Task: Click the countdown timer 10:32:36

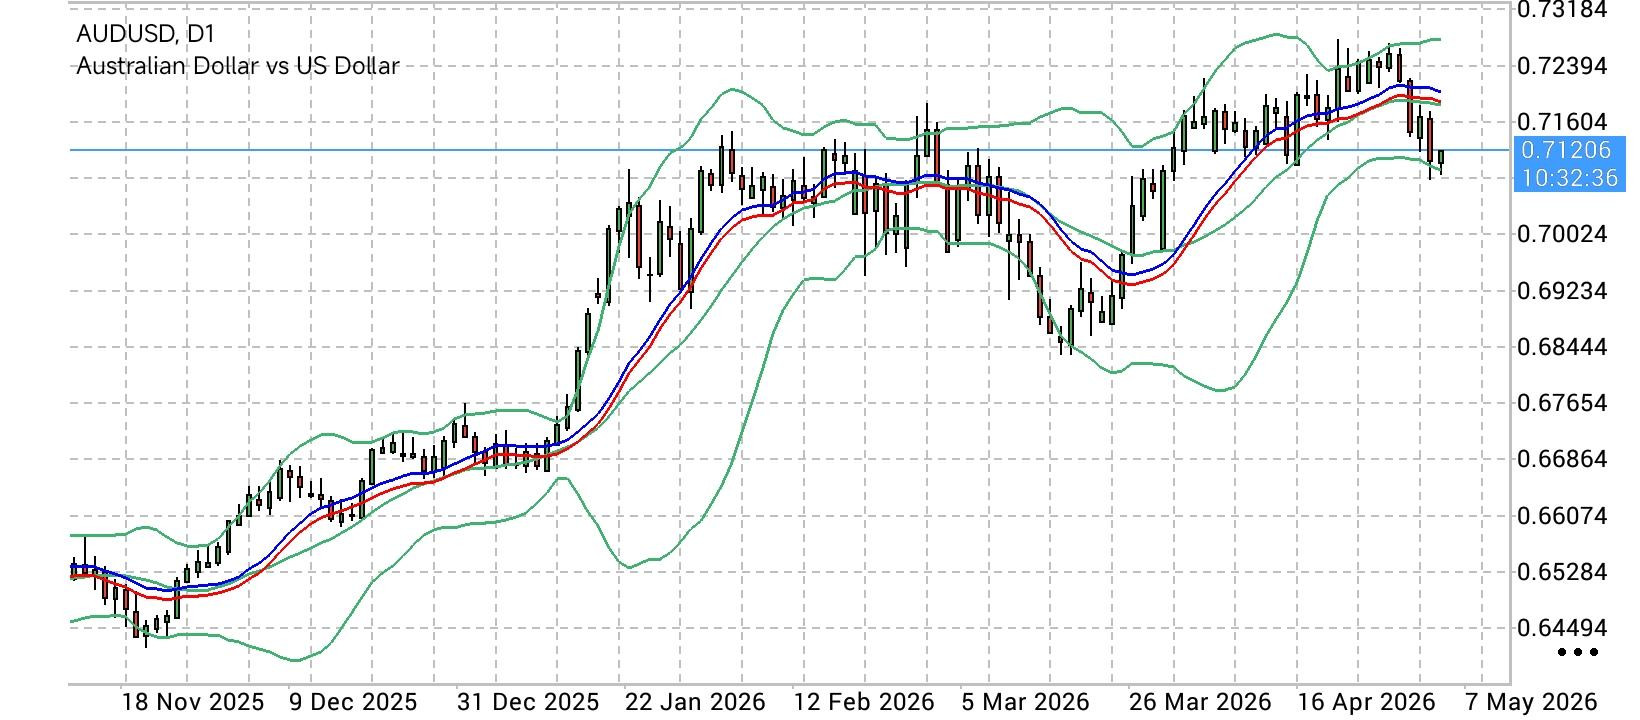Action: (x=1568, y=178)
